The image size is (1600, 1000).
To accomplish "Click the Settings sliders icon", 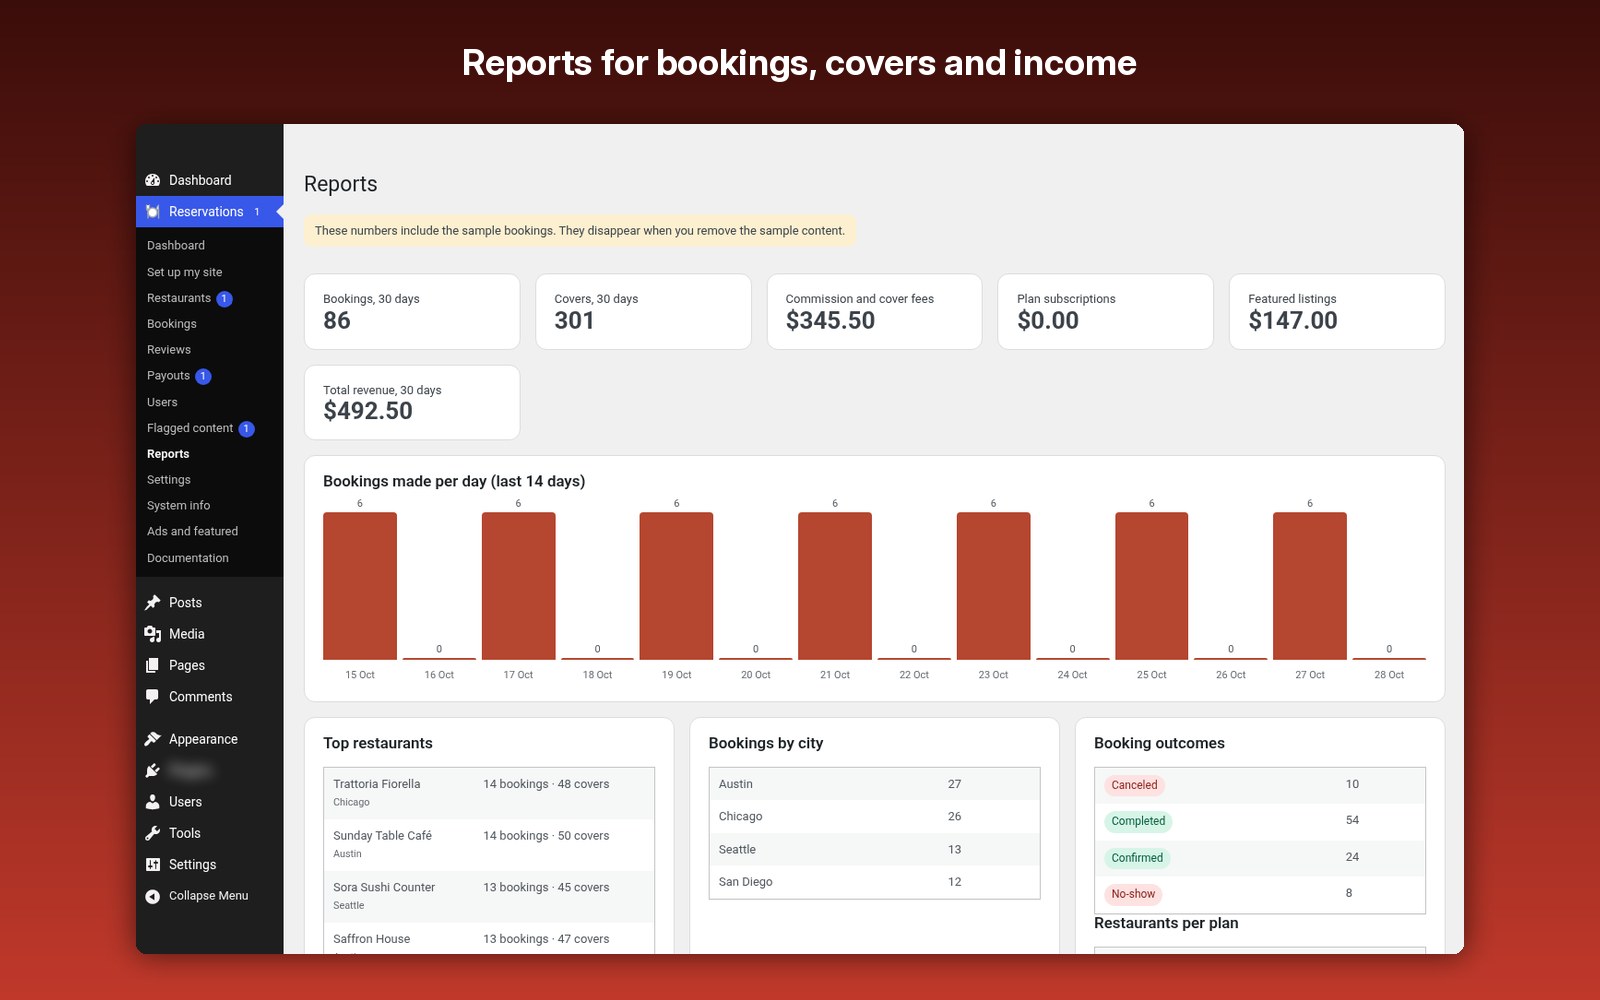I will [153, 865].
